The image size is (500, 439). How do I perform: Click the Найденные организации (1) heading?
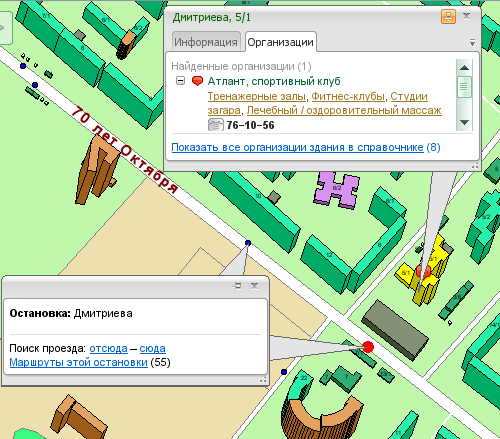(x=241, y=66)
